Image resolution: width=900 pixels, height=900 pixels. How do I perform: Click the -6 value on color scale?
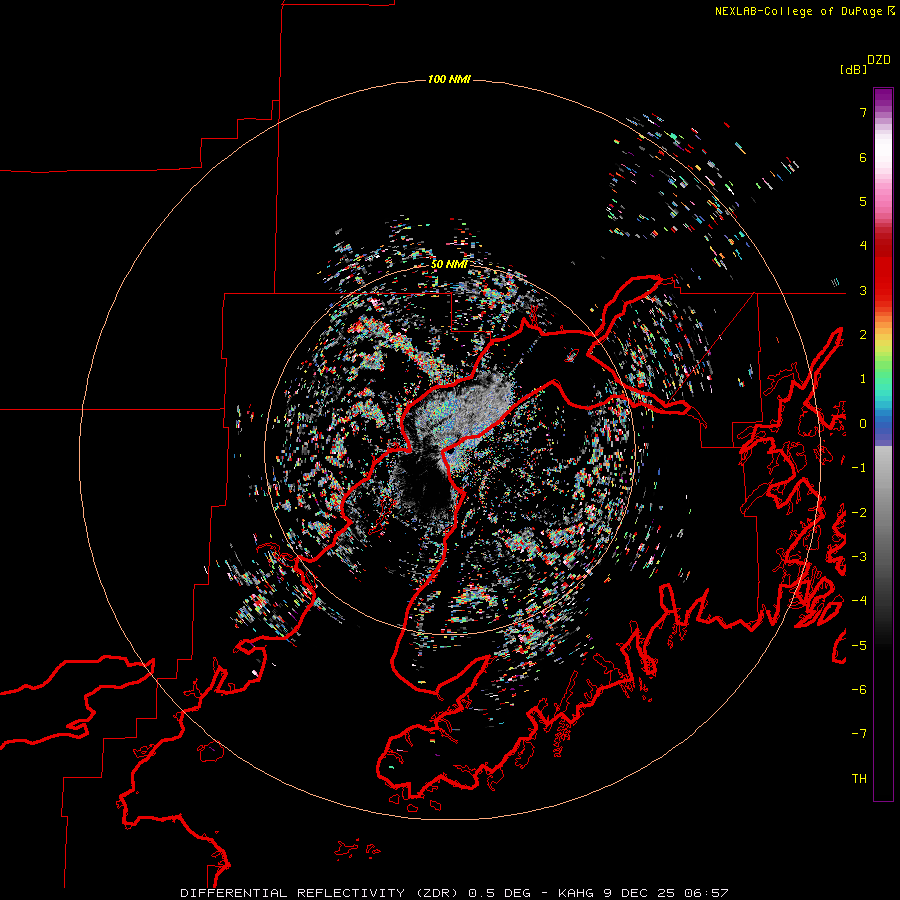coord(859,690)
